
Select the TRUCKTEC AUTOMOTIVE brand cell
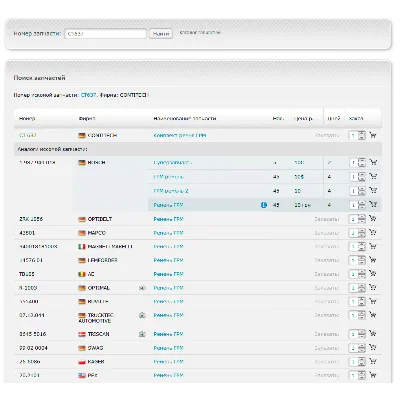[96, 318]
